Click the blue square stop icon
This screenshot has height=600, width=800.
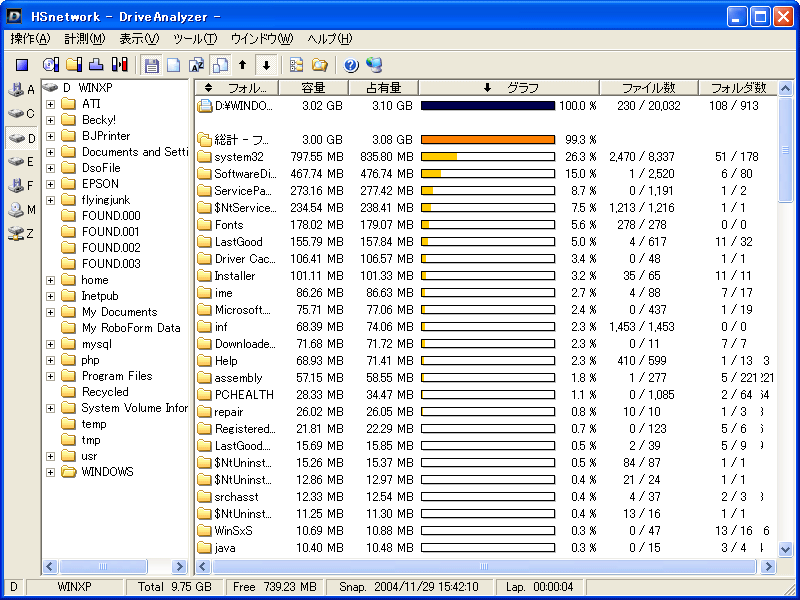(21, 65)
